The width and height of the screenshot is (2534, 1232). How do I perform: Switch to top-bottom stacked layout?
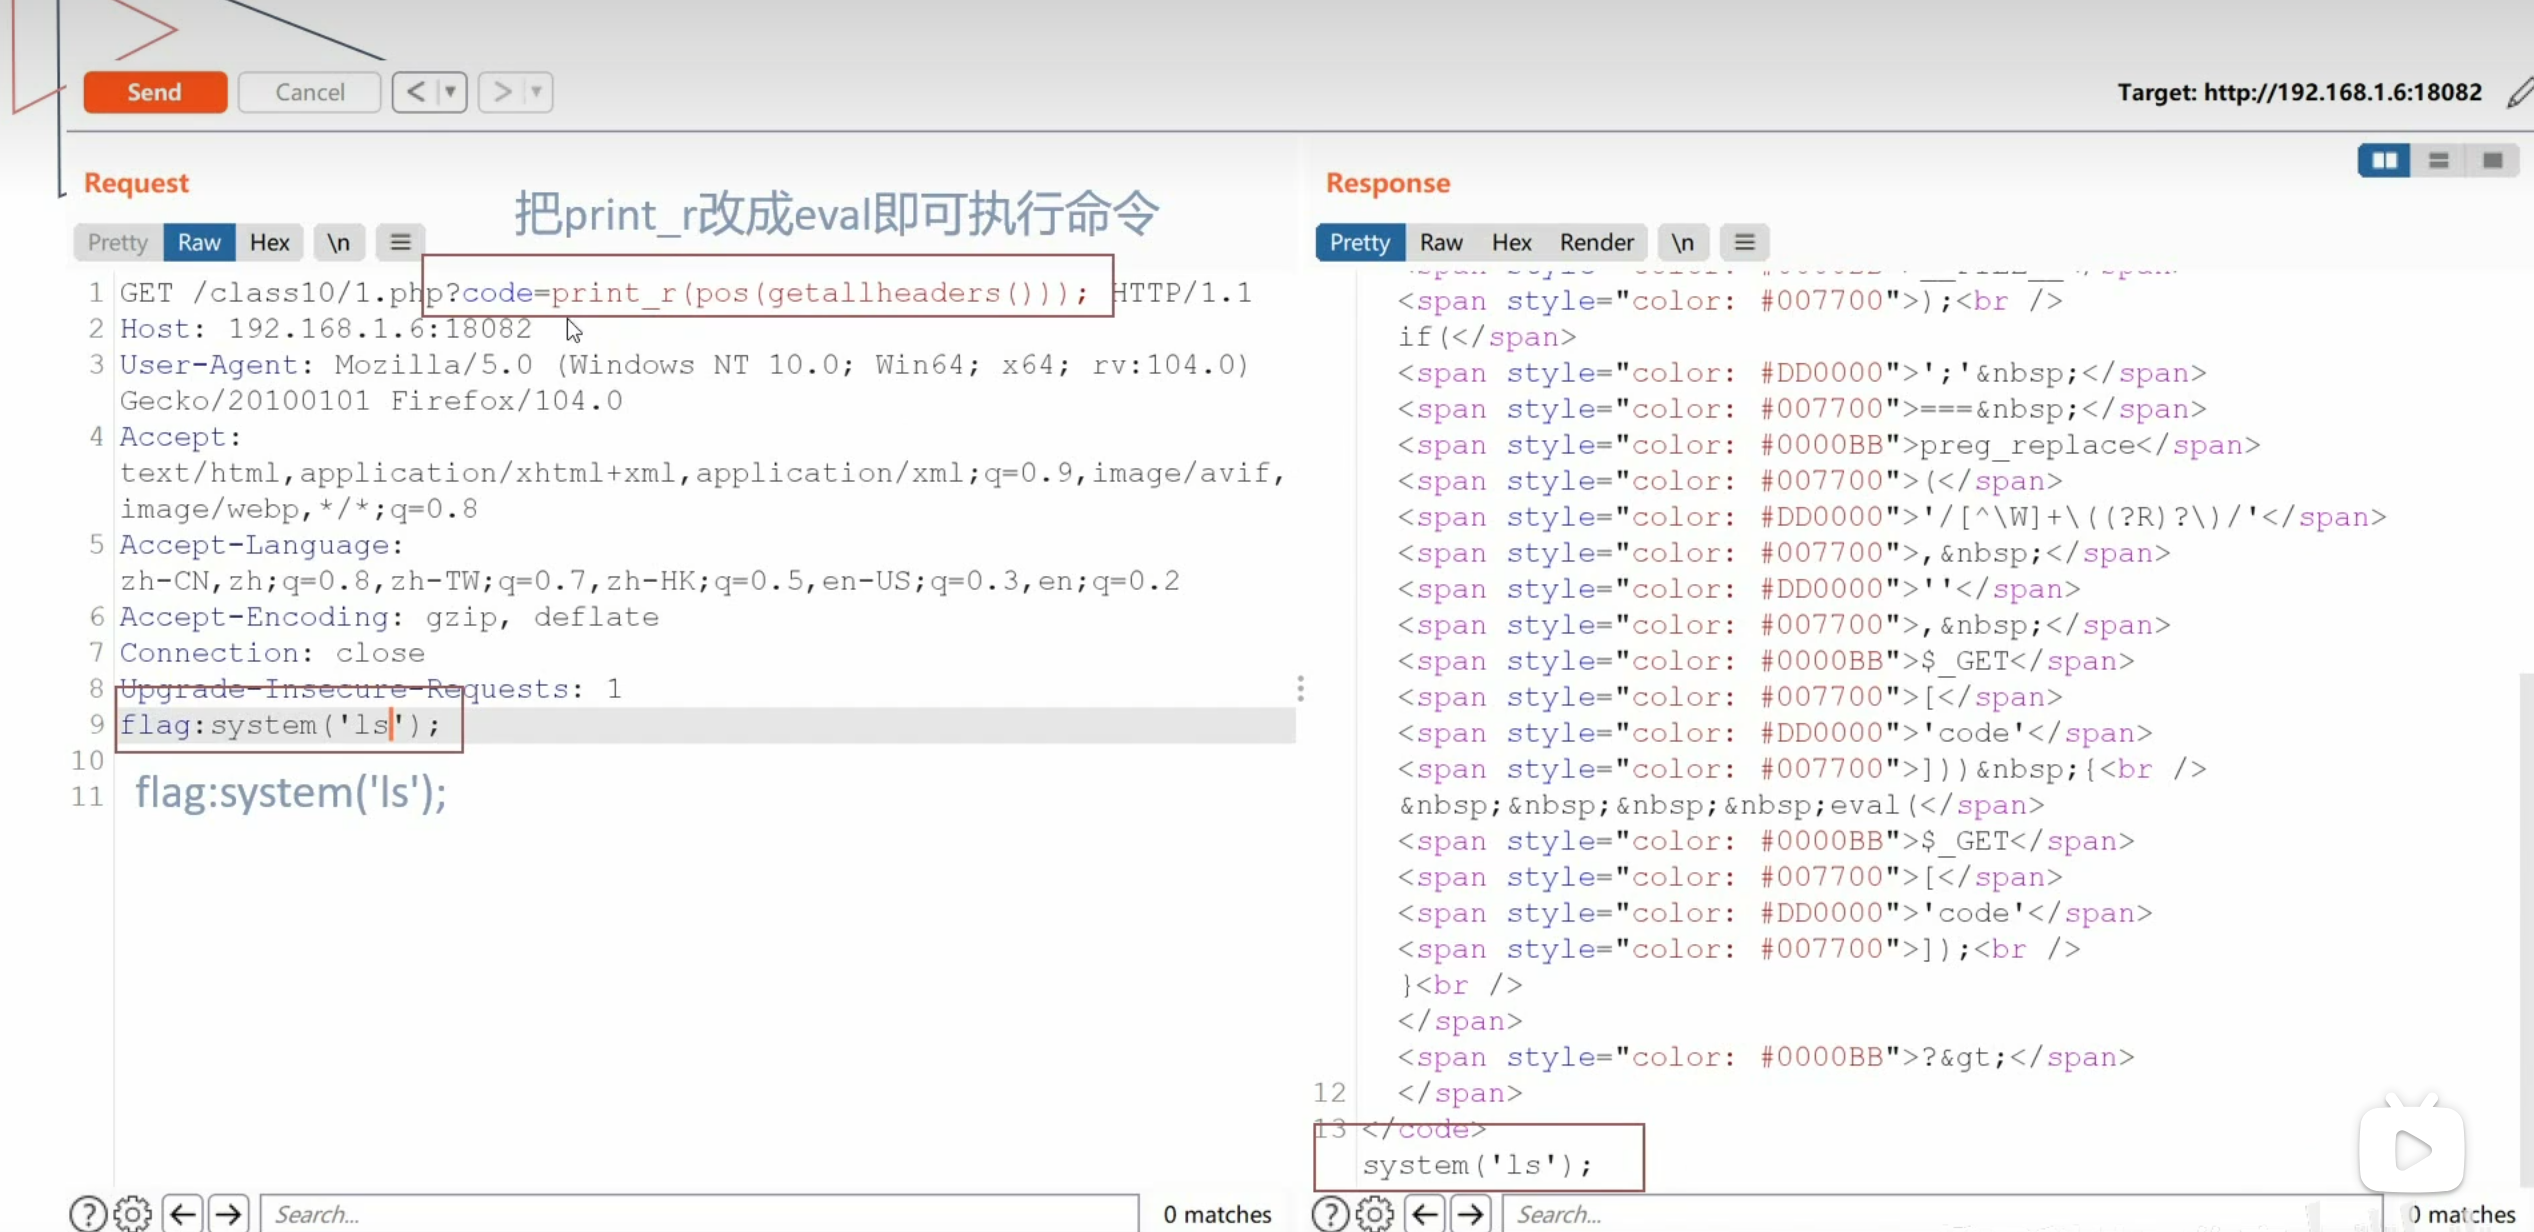[x=2438, y=160]
